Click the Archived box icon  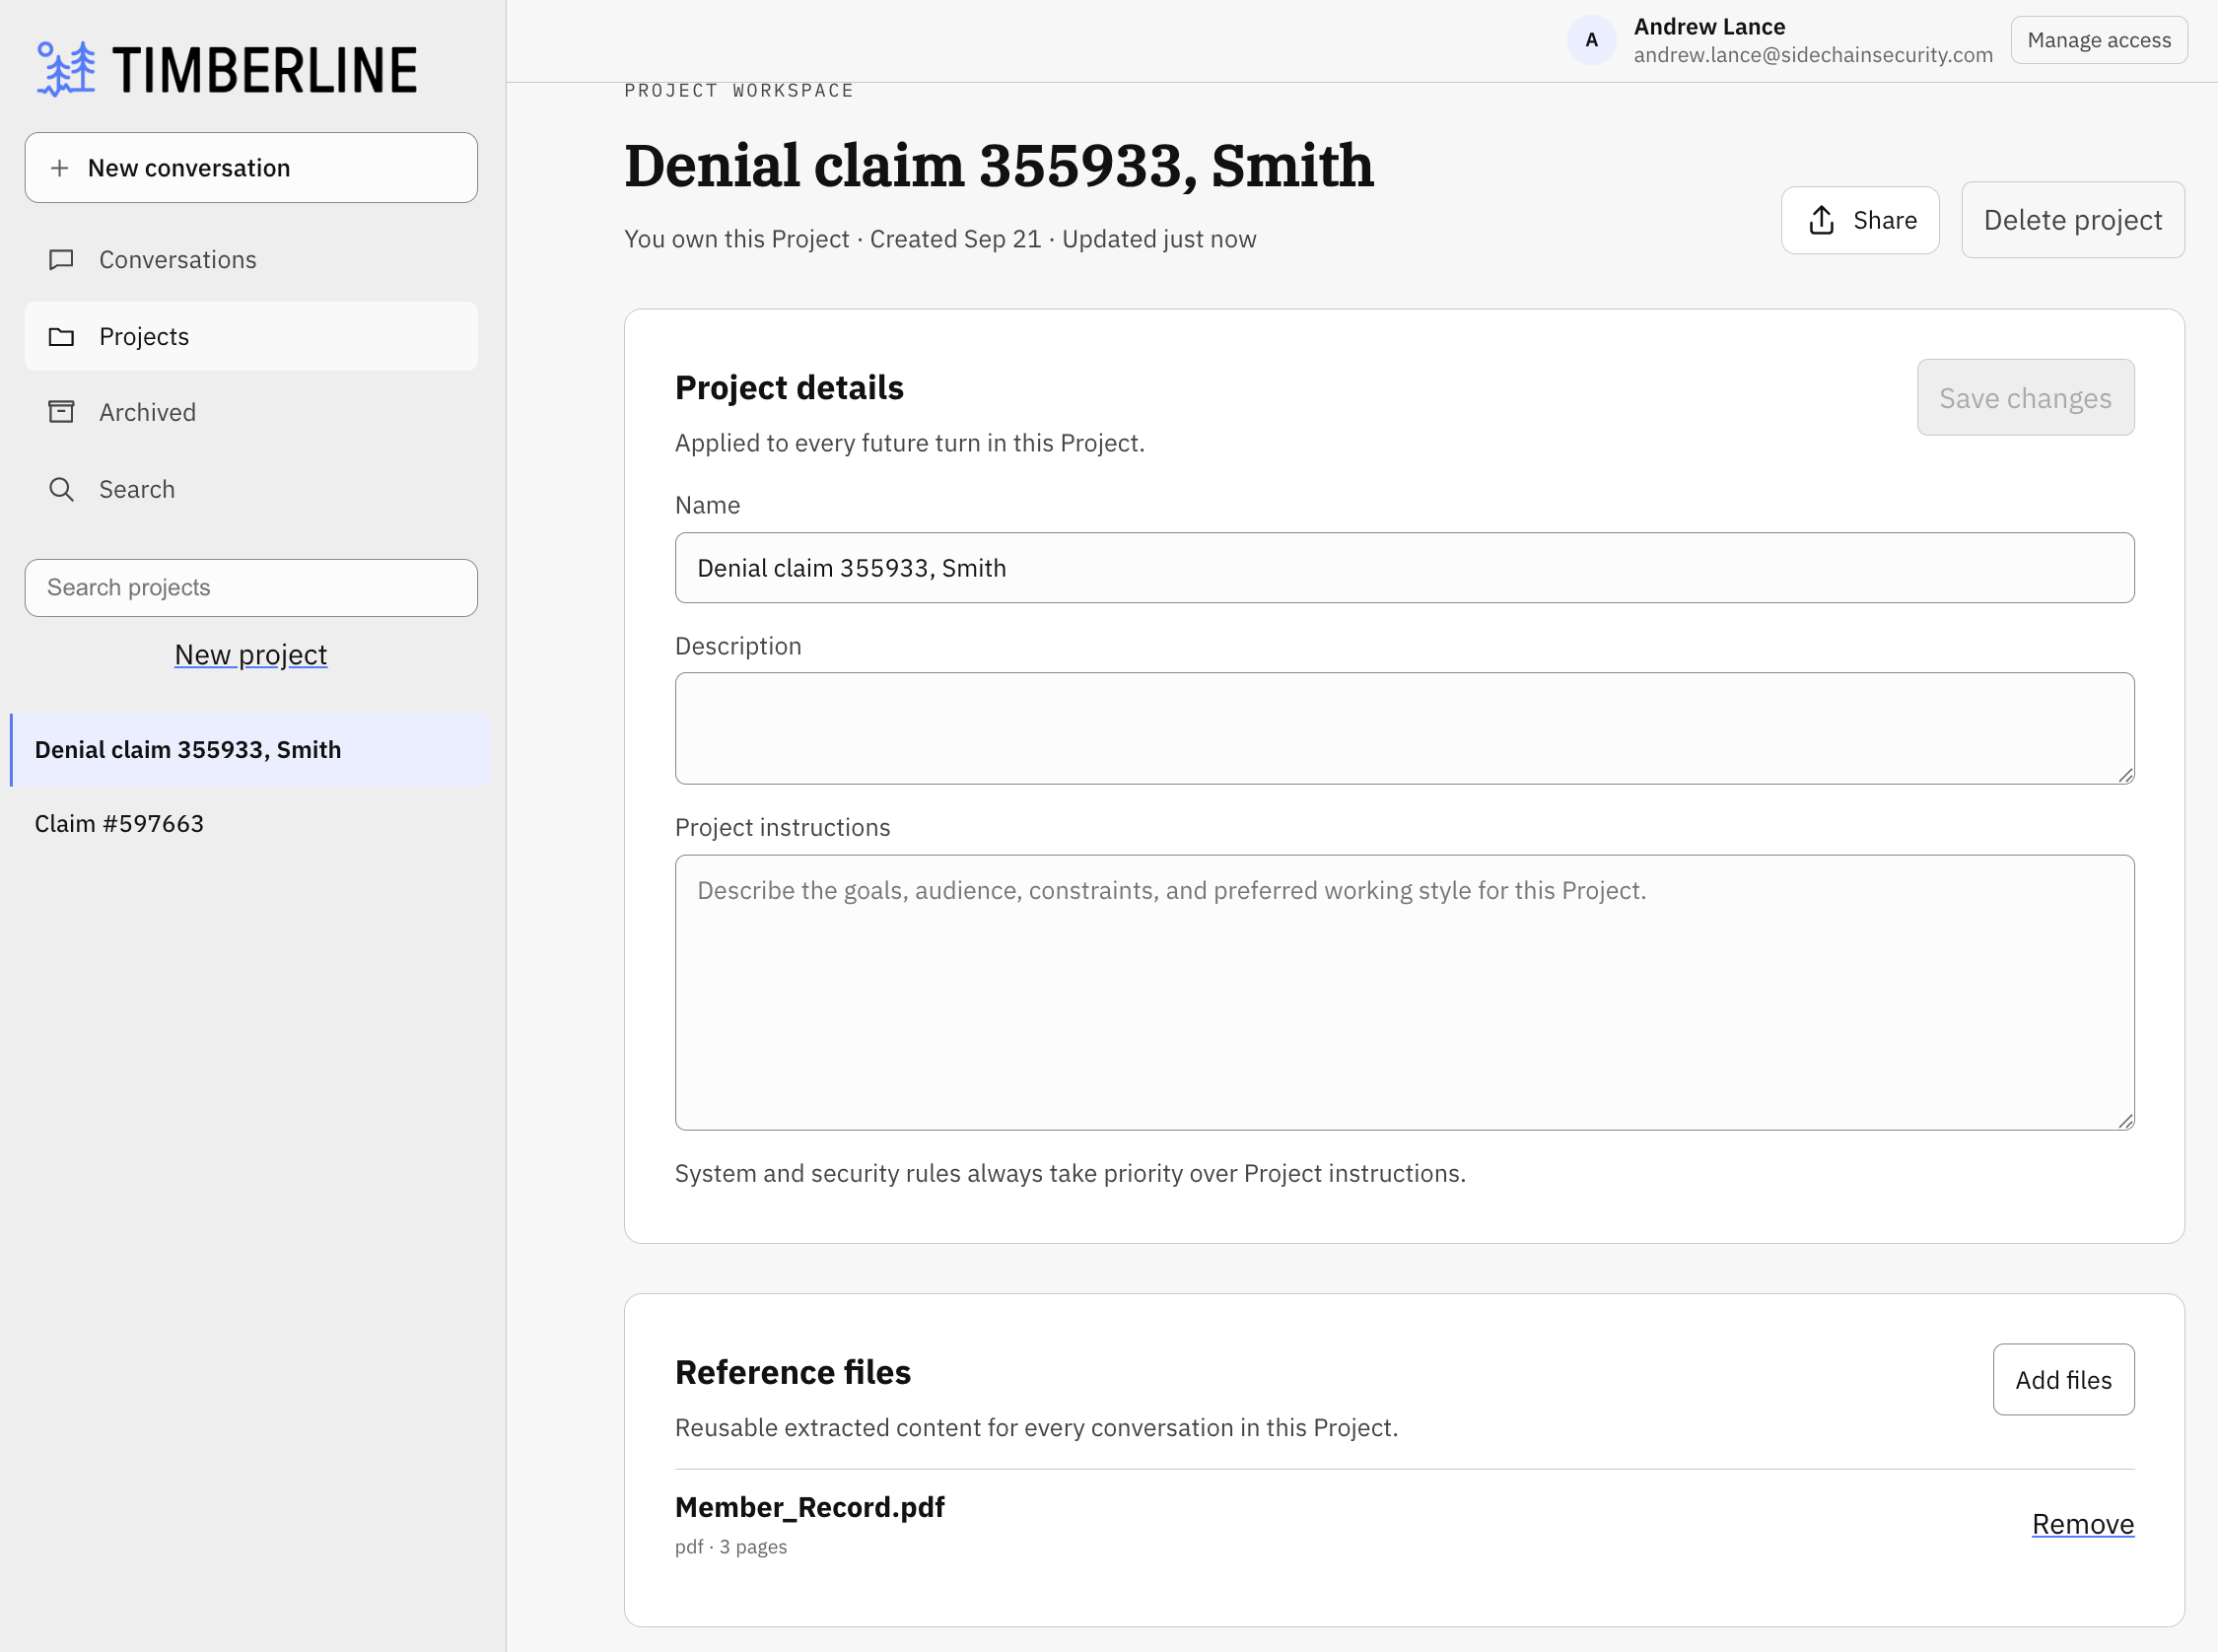(x=62, y=412)
